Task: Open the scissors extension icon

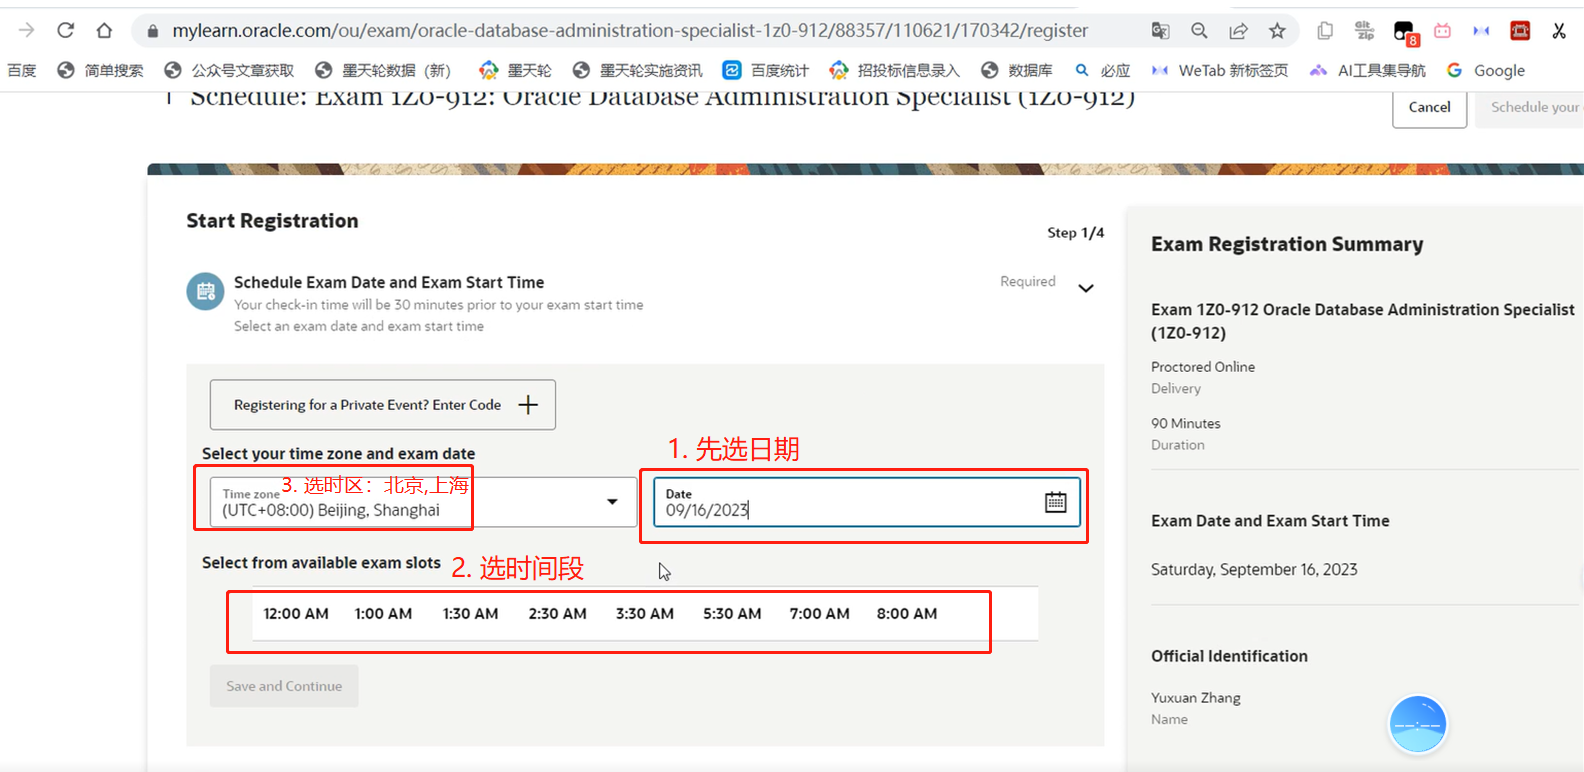Action: [1559, 31]
